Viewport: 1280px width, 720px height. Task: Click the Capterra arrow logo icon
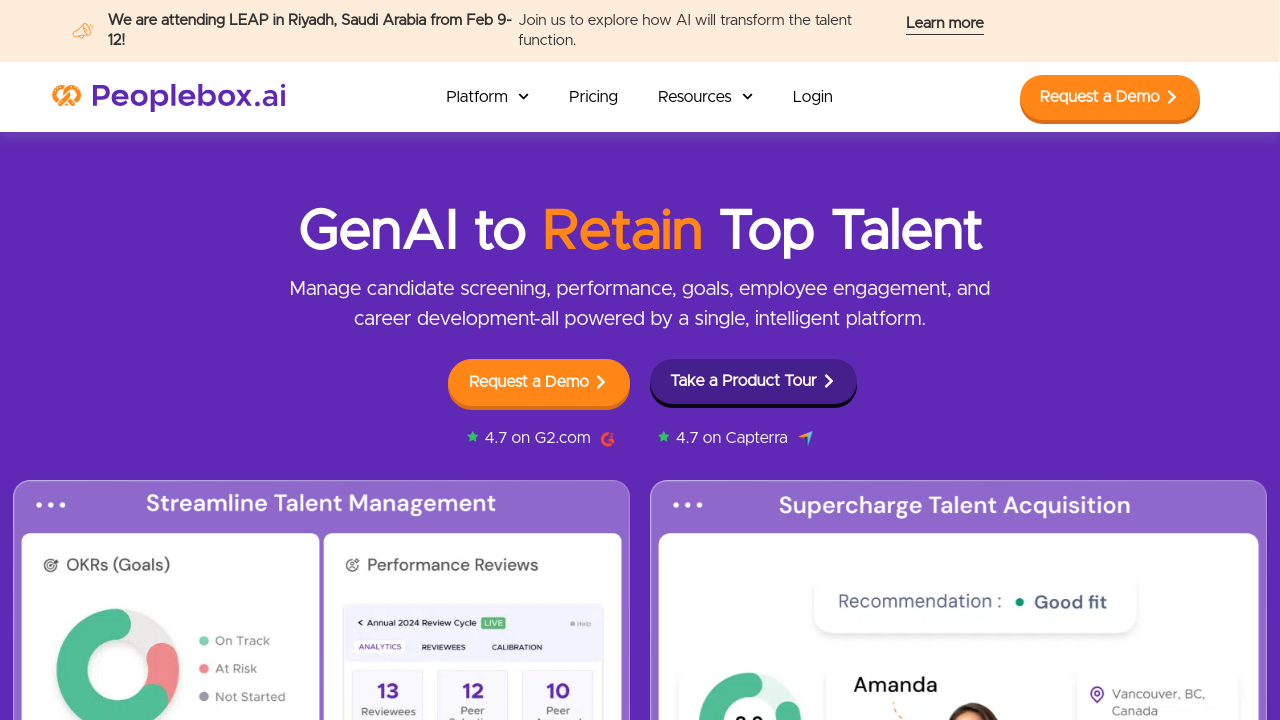[x=806, y=438]
